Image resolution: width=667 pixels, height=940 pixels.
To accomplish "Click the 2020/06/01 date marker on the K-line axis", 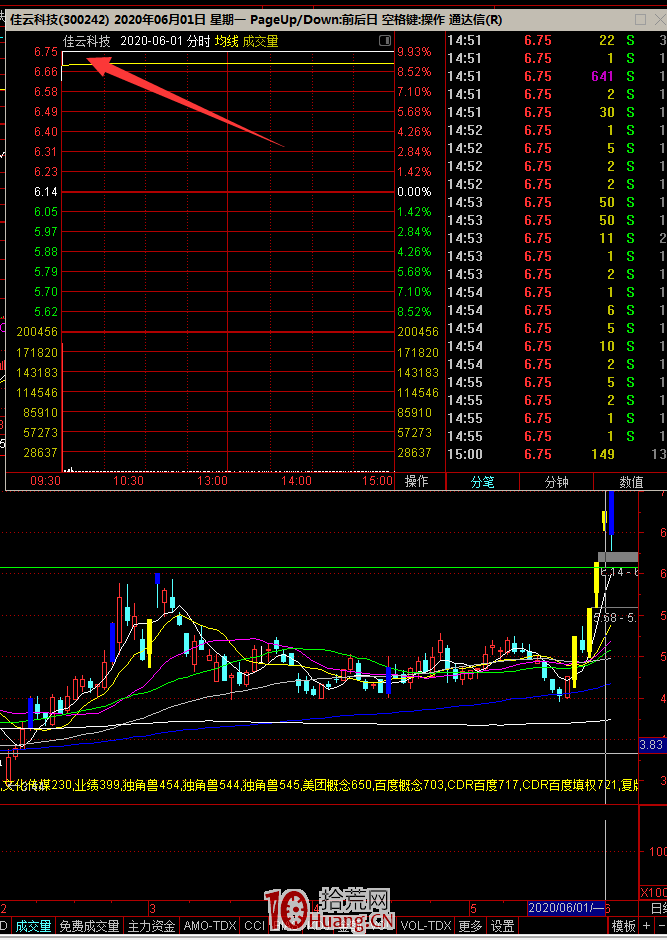I will 566,908.
